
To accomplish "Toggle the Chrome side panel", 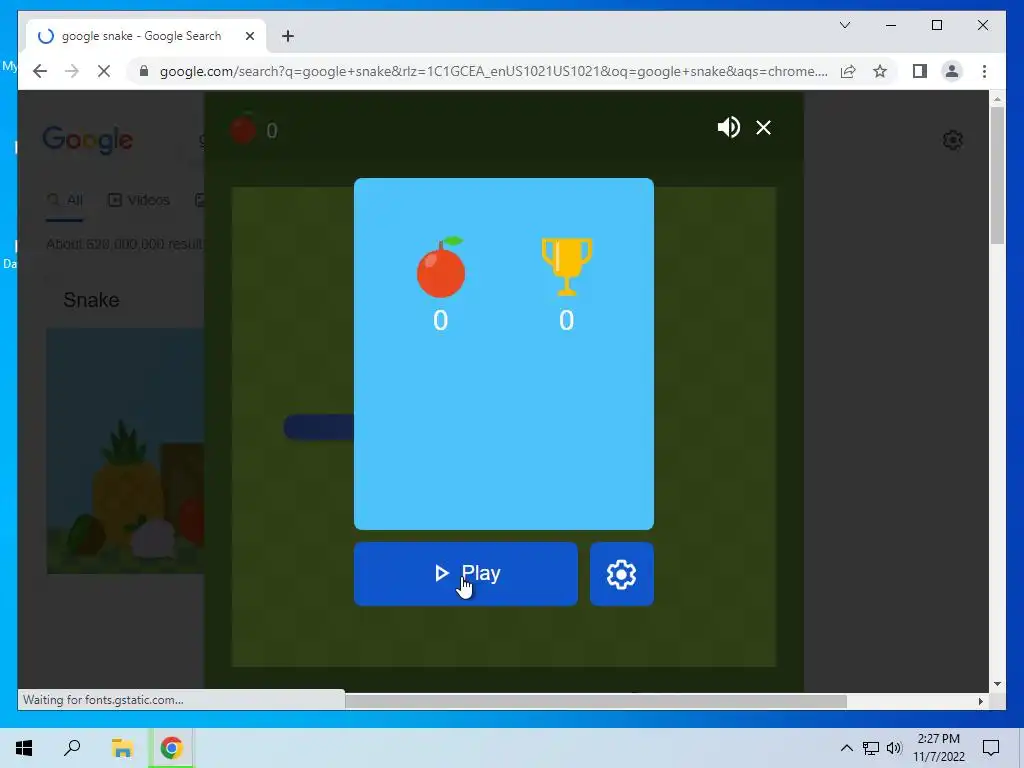I will [920, 71].
